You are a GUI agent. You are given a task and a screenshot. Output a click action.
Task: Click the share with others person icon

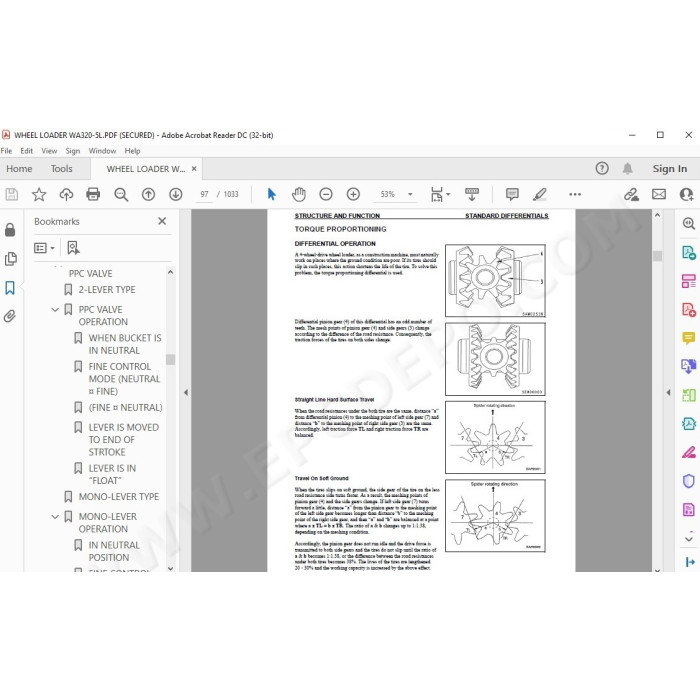click(686, 194)
